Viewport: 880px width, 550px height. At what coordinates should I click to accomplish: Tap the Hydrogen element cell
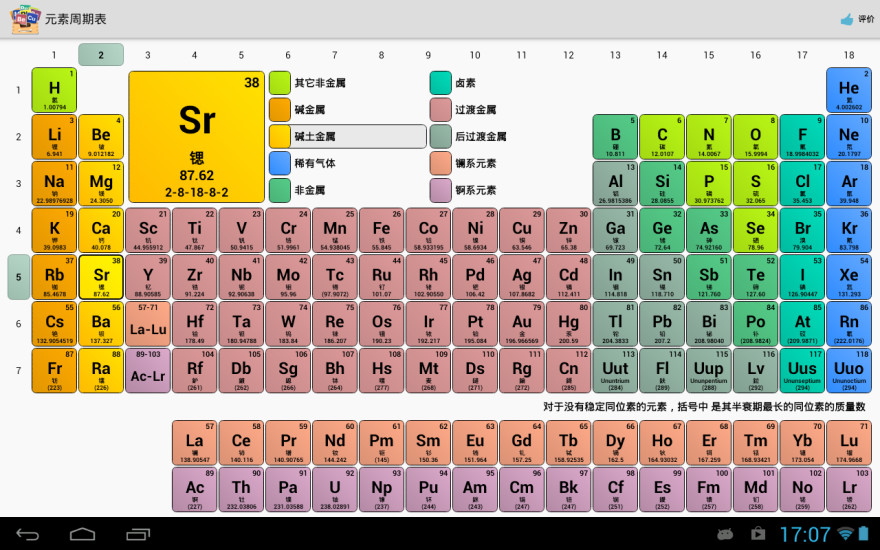tap(54, 90)
